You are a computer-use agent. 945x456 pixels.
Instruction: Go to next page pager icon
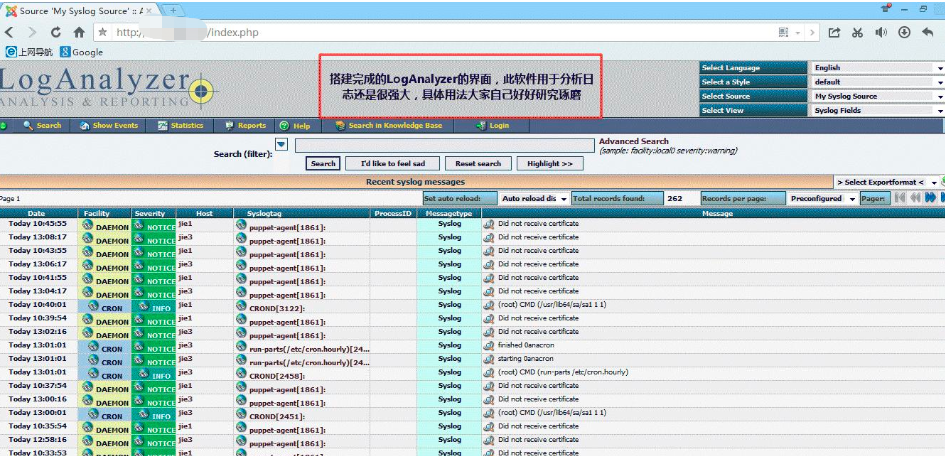pyautogui.click(x=931, y=198)
